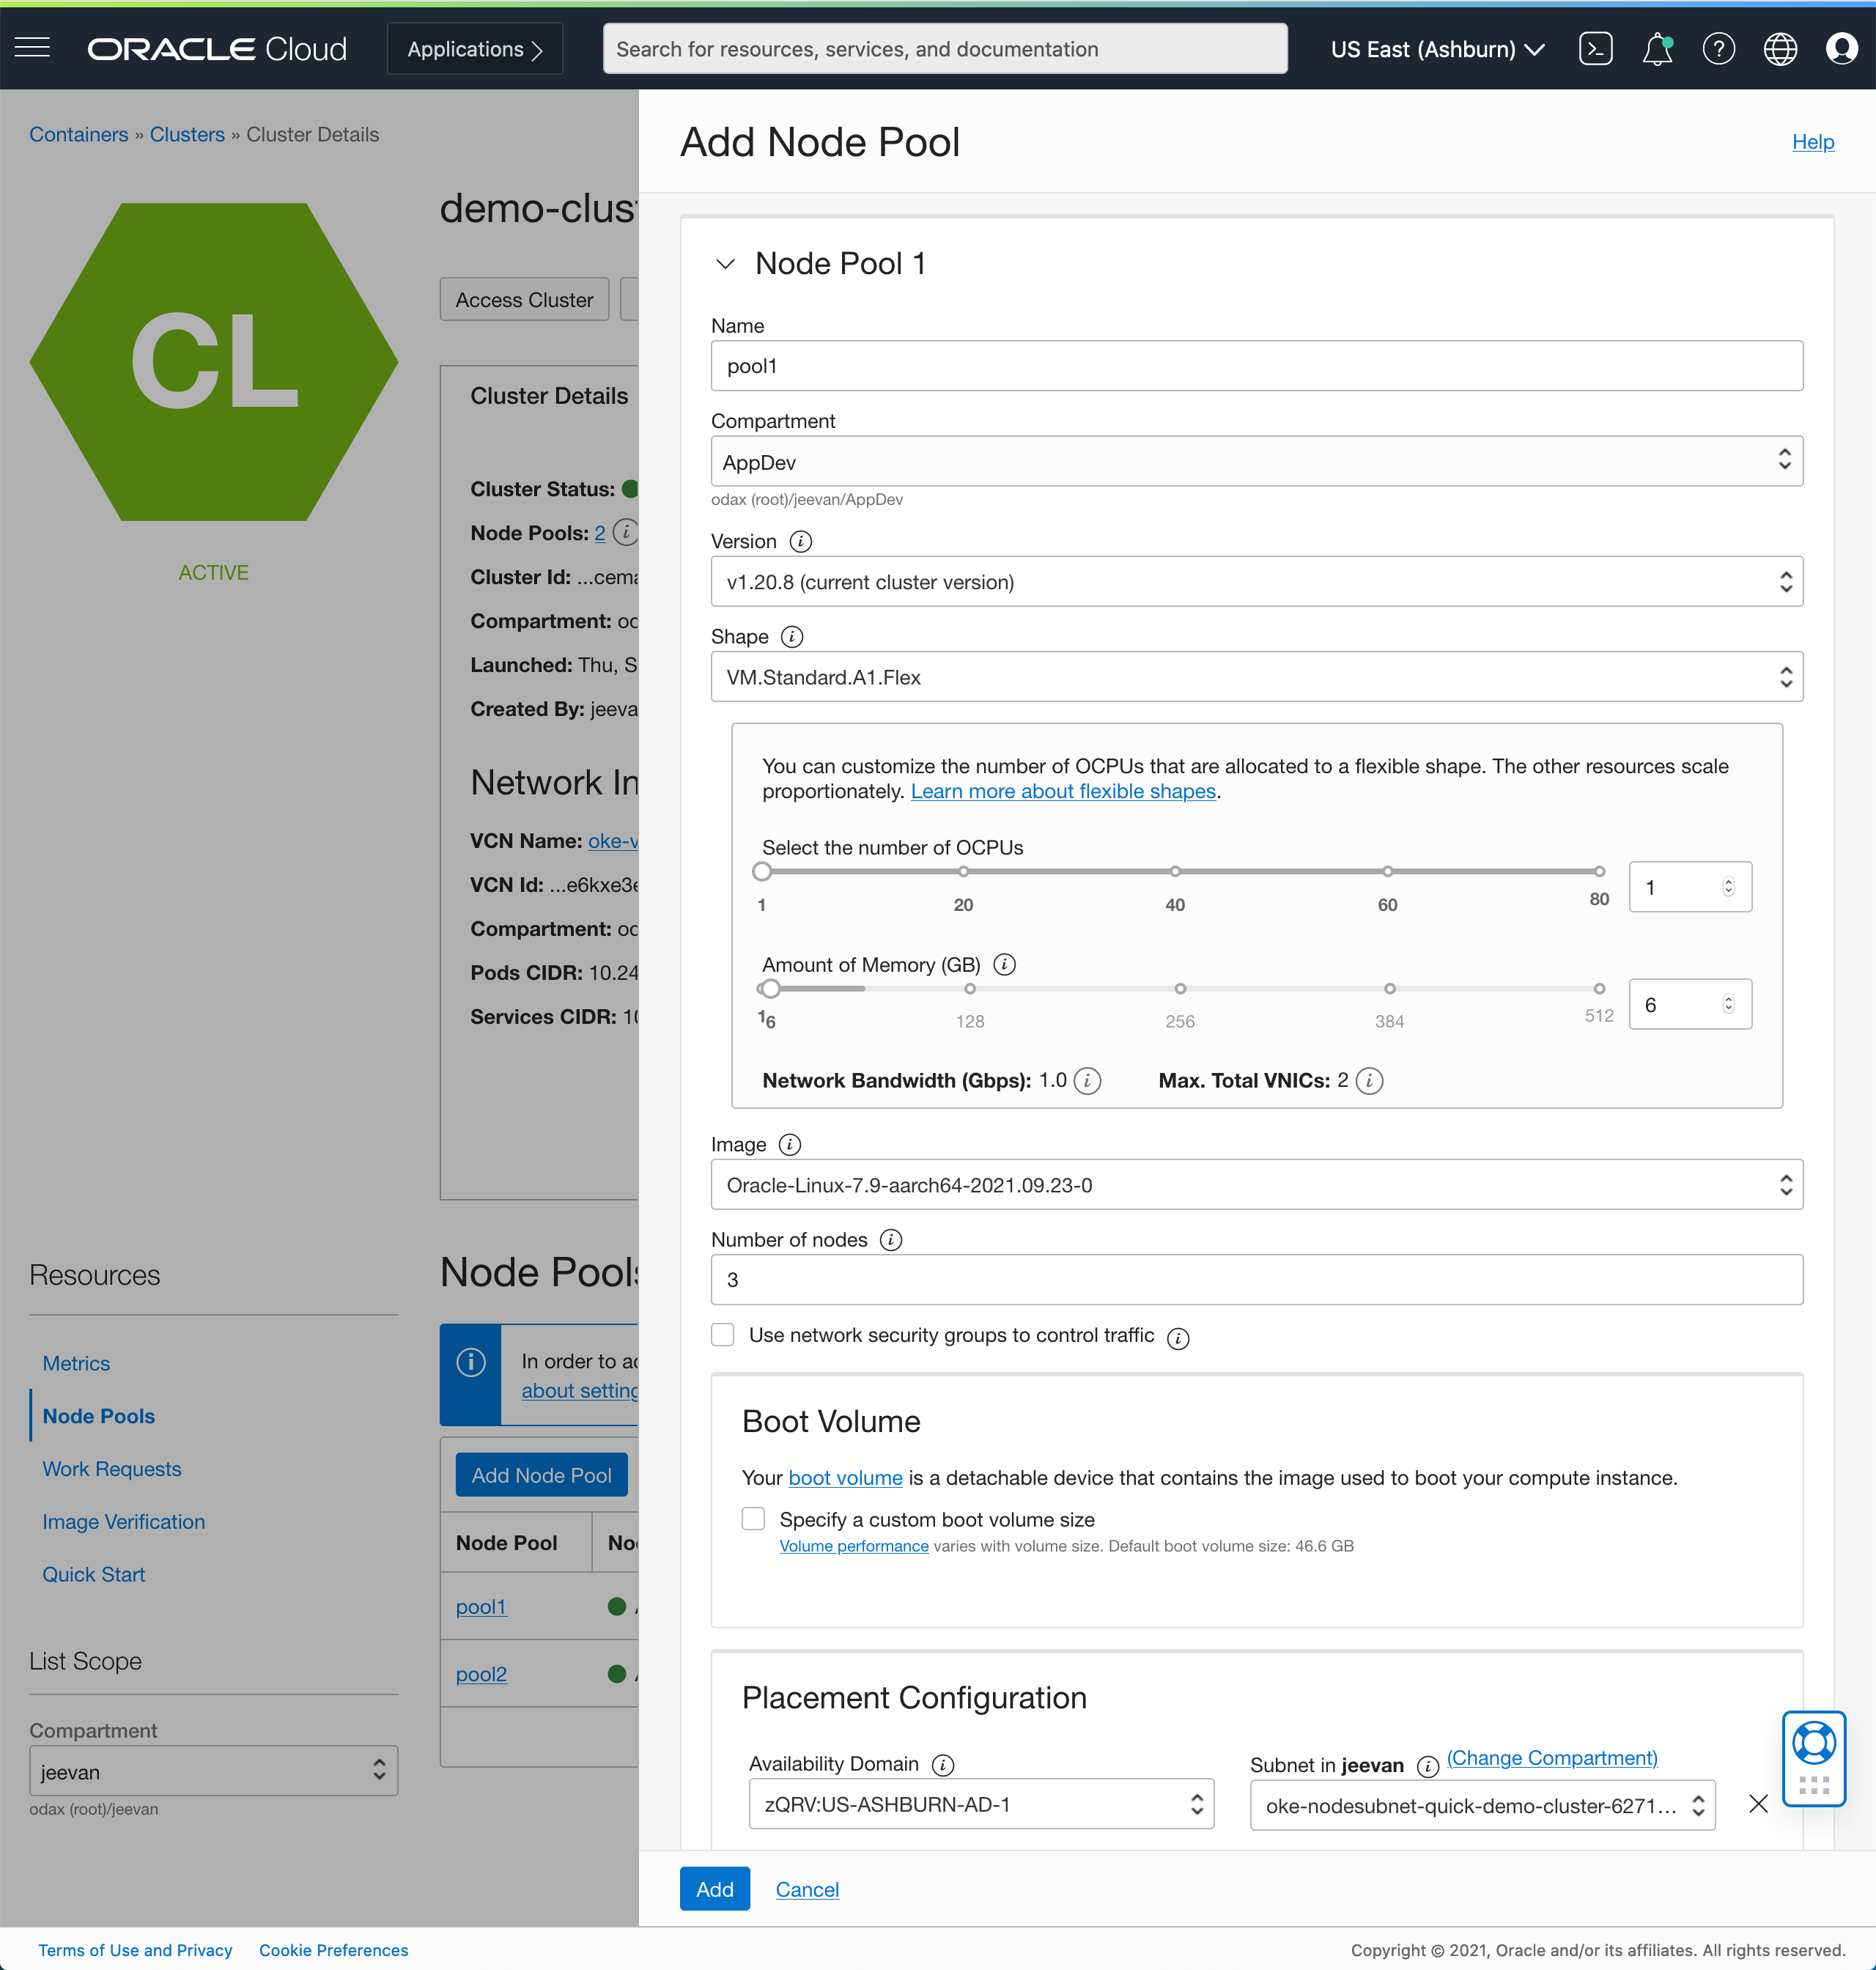The width and height of the screenshot is (1876, 1970).
Task: Open the Applications menu
Action: point(475,49)
